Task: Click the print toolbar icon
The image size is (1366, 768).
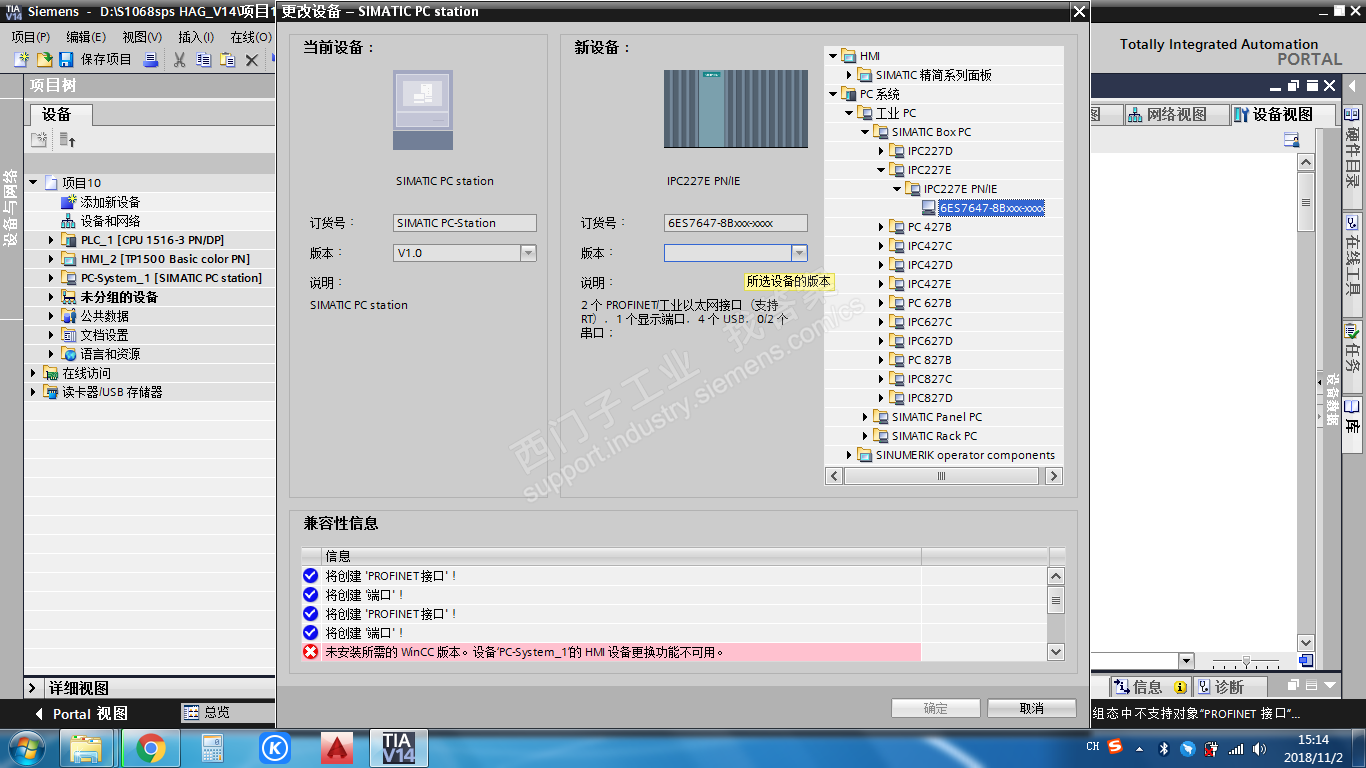Action: (x=151, y=60)
